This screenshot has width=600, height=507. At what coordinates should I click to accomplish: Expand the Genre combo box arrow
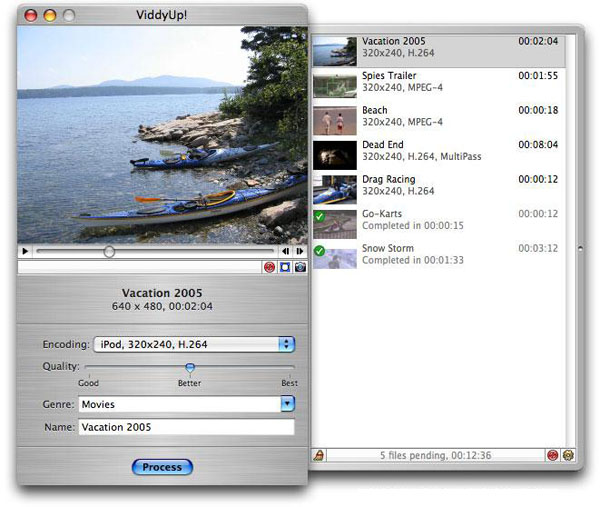tap(288, 404)
